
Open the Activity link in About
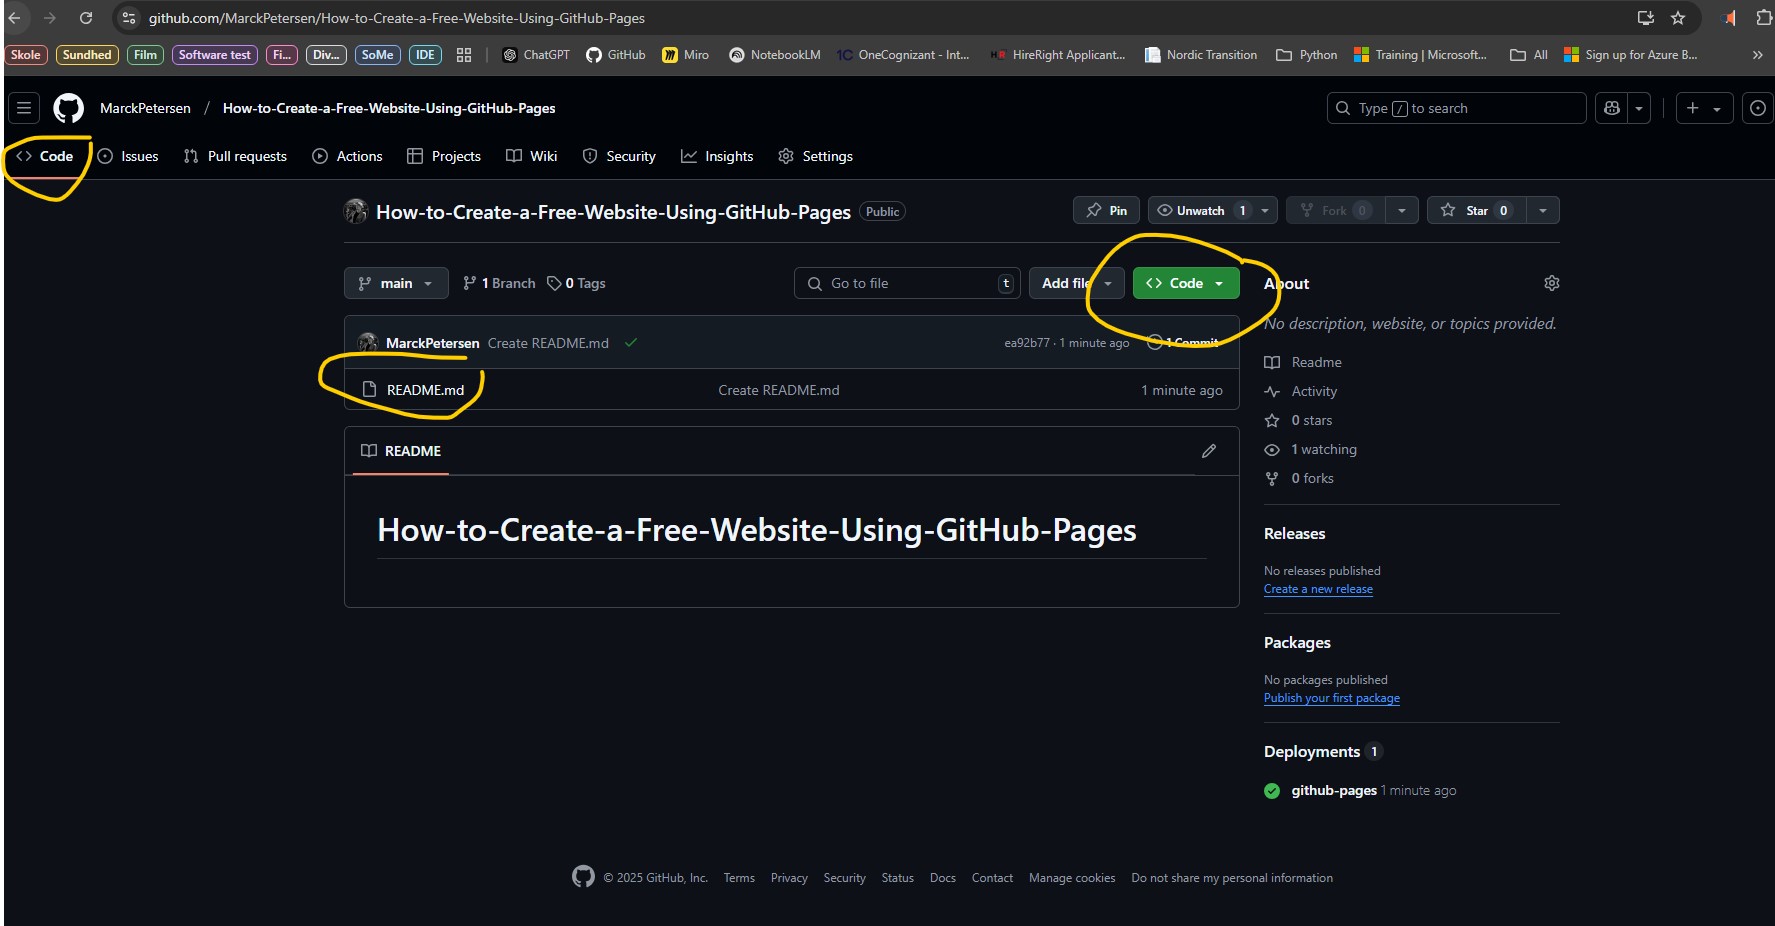1301,391
